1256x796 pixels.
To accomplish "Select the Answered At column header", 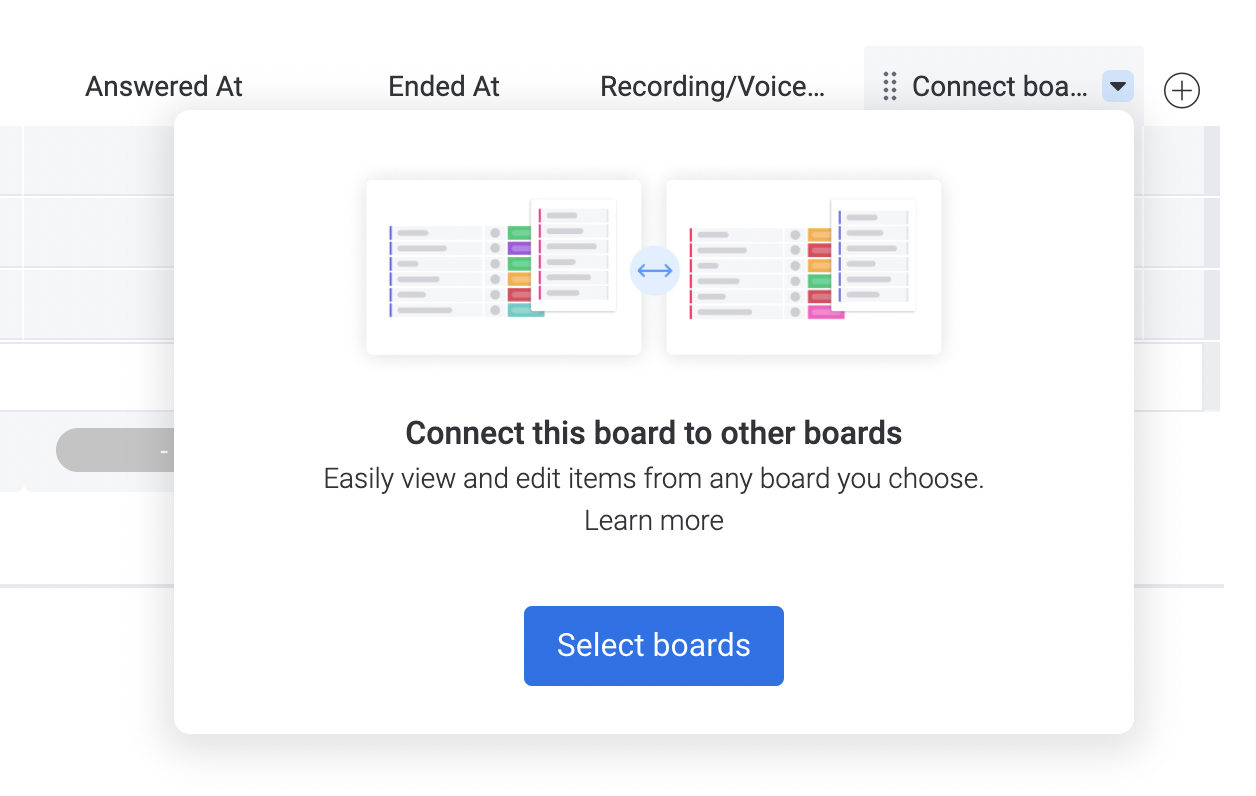I will pos(164,87).
